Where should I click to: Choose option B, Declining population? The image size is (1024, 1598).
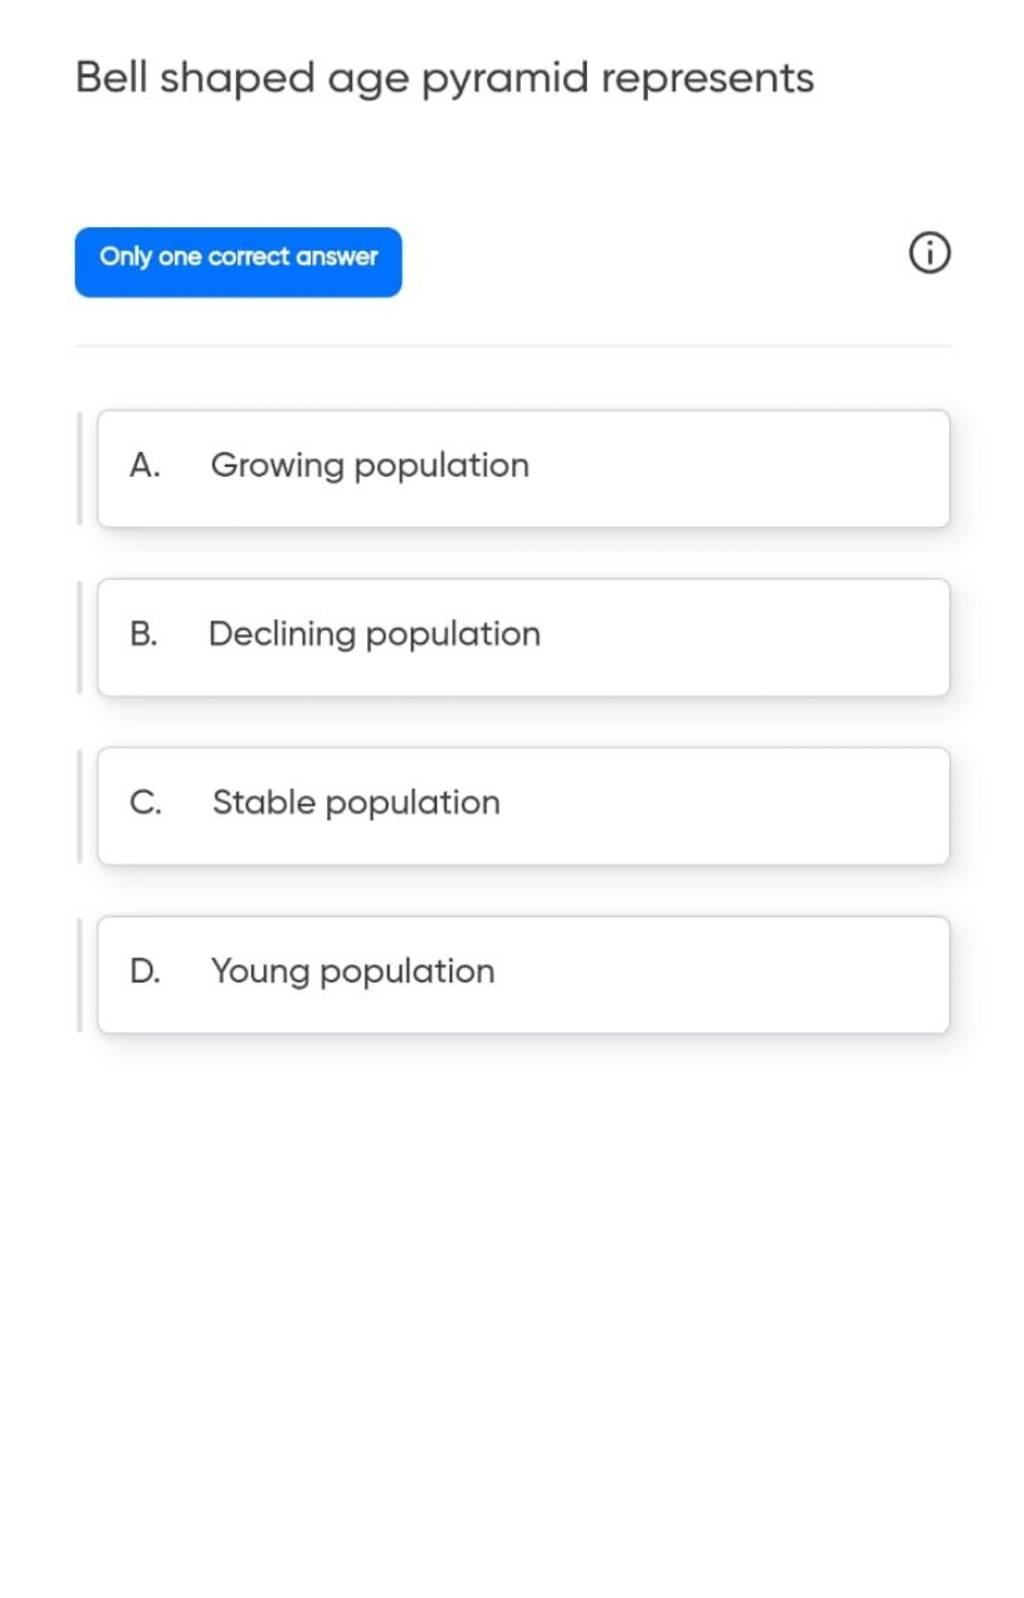point(375,635)
